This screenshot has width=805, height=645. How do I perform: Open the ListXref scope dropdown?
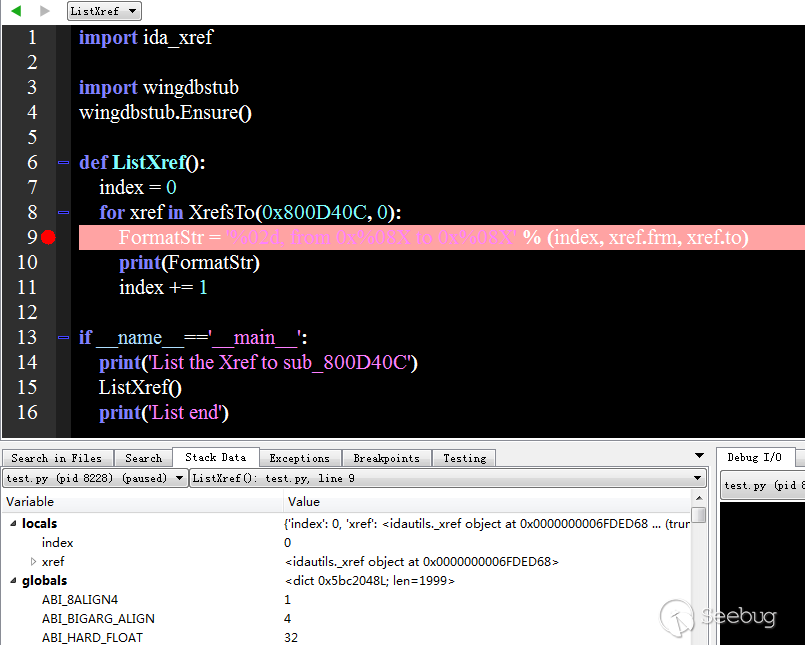104,11
